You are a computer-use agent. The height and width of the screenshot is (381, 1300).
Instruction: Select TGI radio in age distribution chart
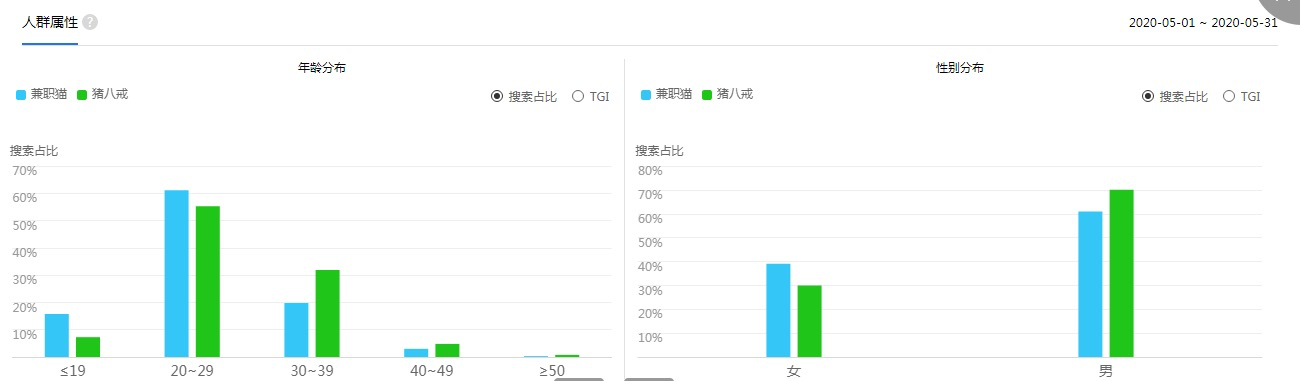[x=590, y=96]
